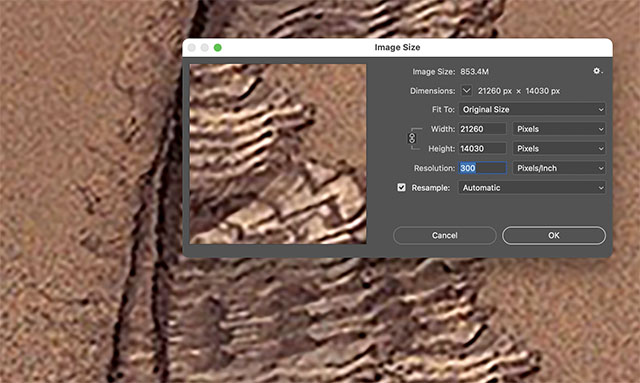The height and width of the screenshot is (383, 640).
Task: Expand the Dimensions units chevron
Action: coord(467,90)
